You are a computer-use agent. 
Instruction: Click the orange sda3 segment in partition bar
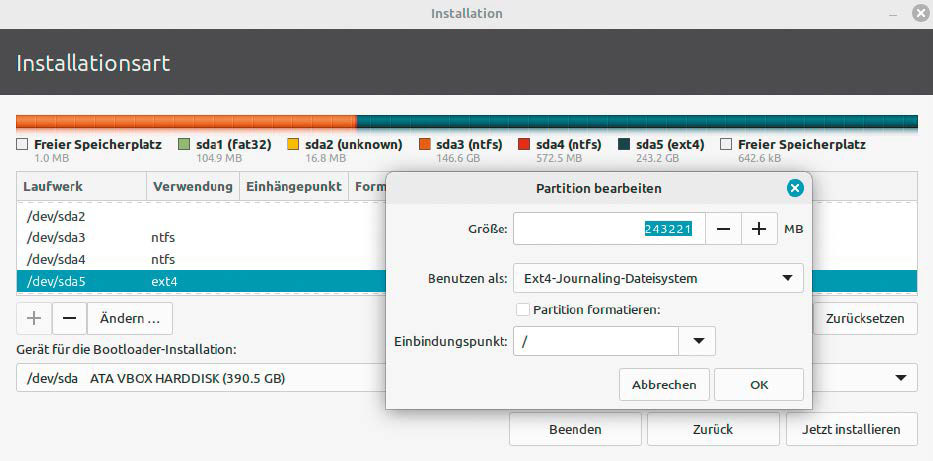tap(186, 122)
